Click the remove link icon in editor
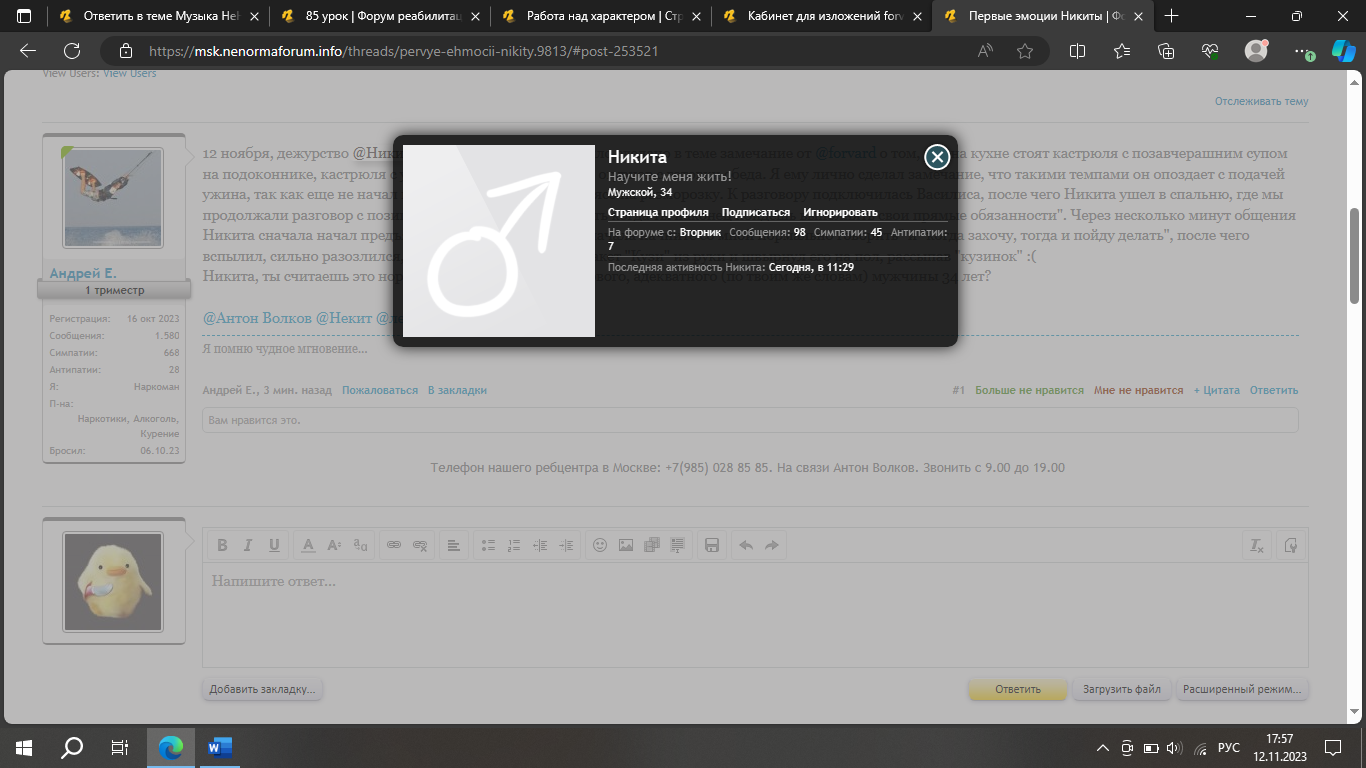Viewport: 1366px width, 768px height. point(420,545)
